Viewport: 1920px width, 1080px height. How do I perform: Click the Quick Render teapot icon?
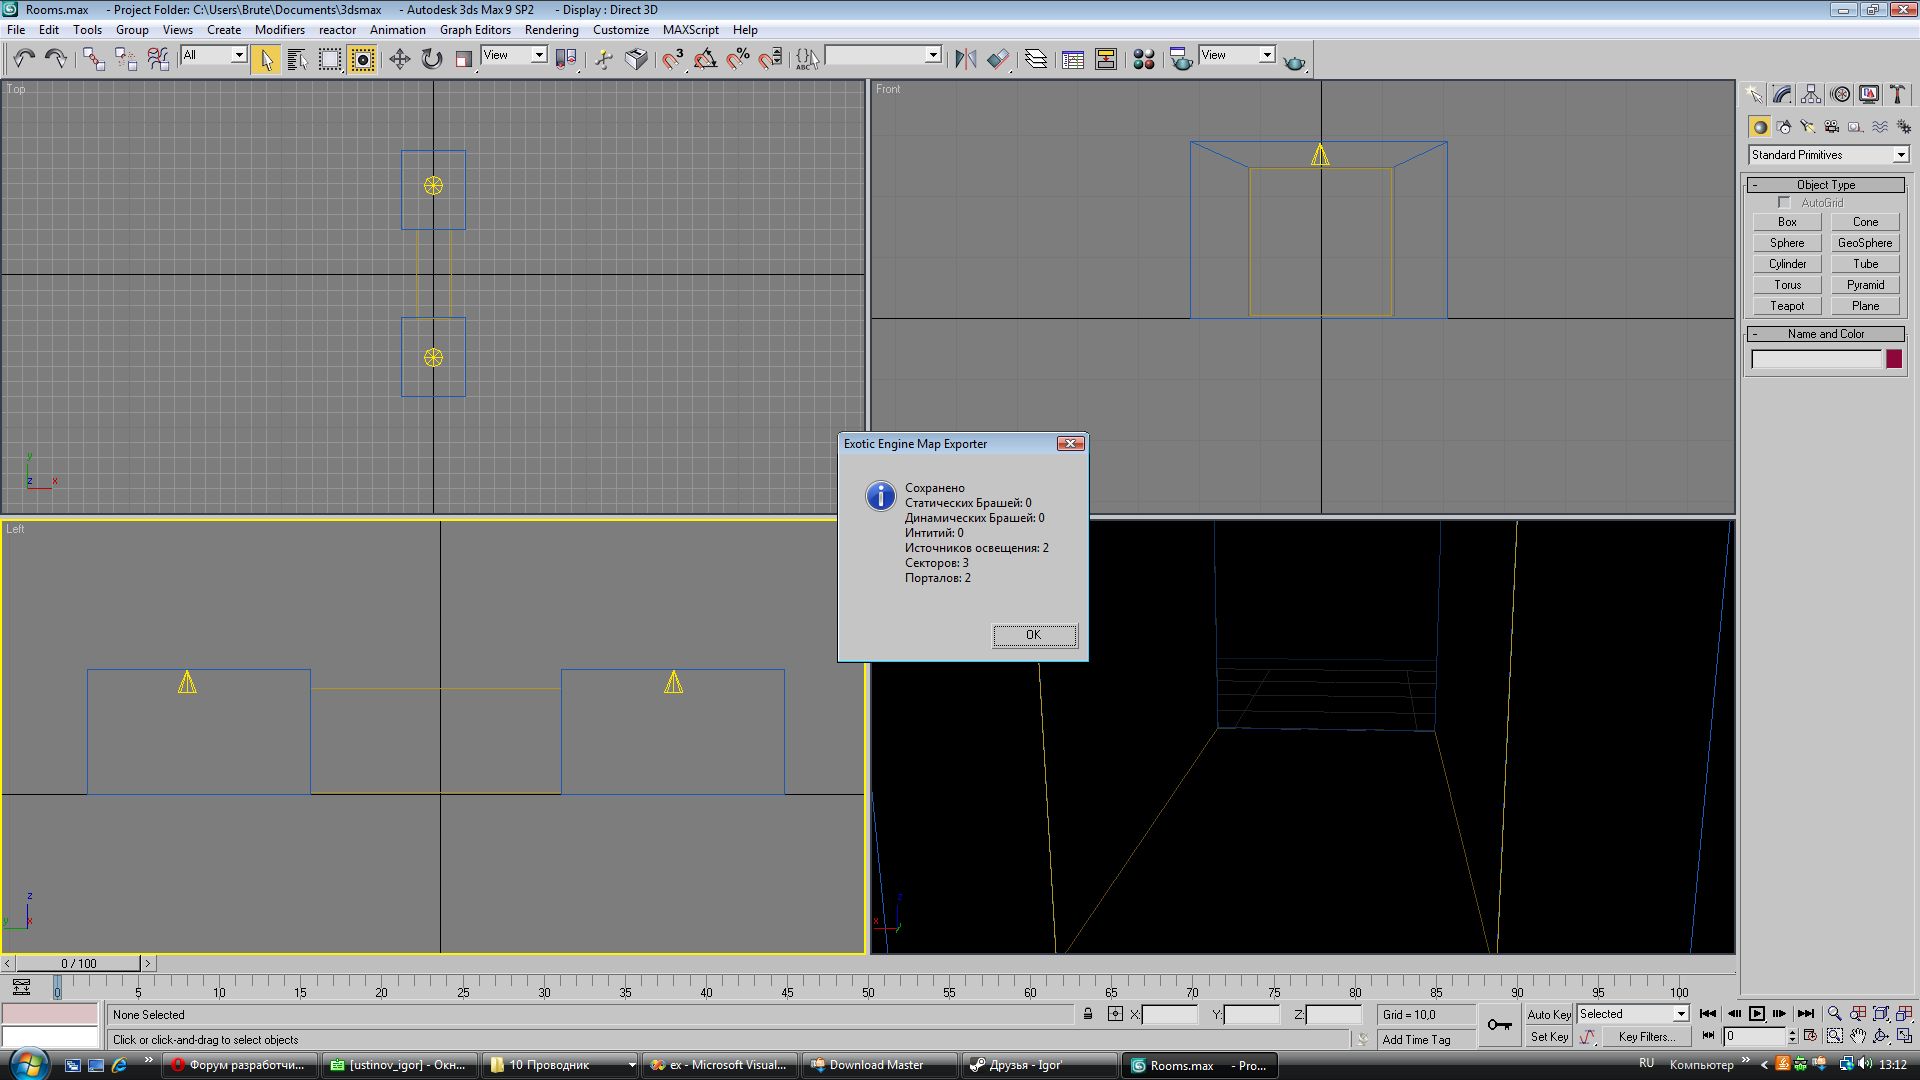[1294, 62]
